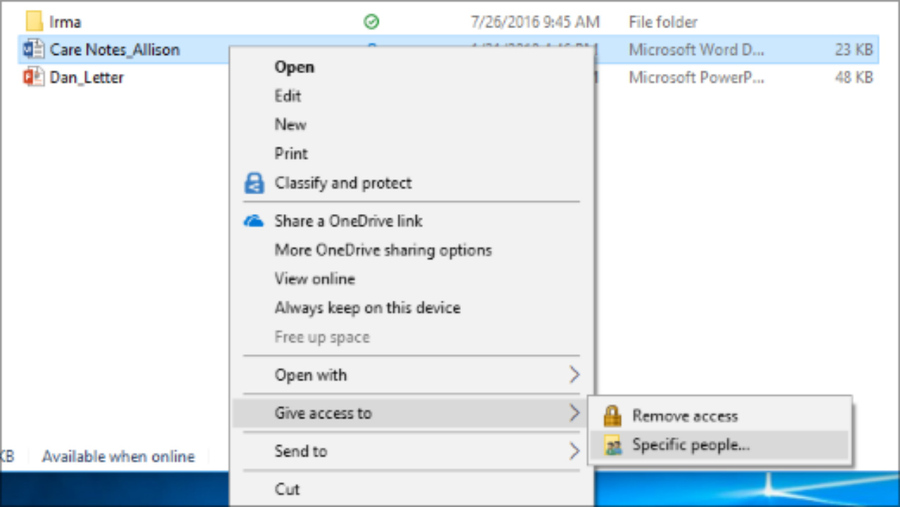Click the OneDrive cloud icon in menu
The image size is (900, 507).
pyautogui.click(x=254, y=221)
